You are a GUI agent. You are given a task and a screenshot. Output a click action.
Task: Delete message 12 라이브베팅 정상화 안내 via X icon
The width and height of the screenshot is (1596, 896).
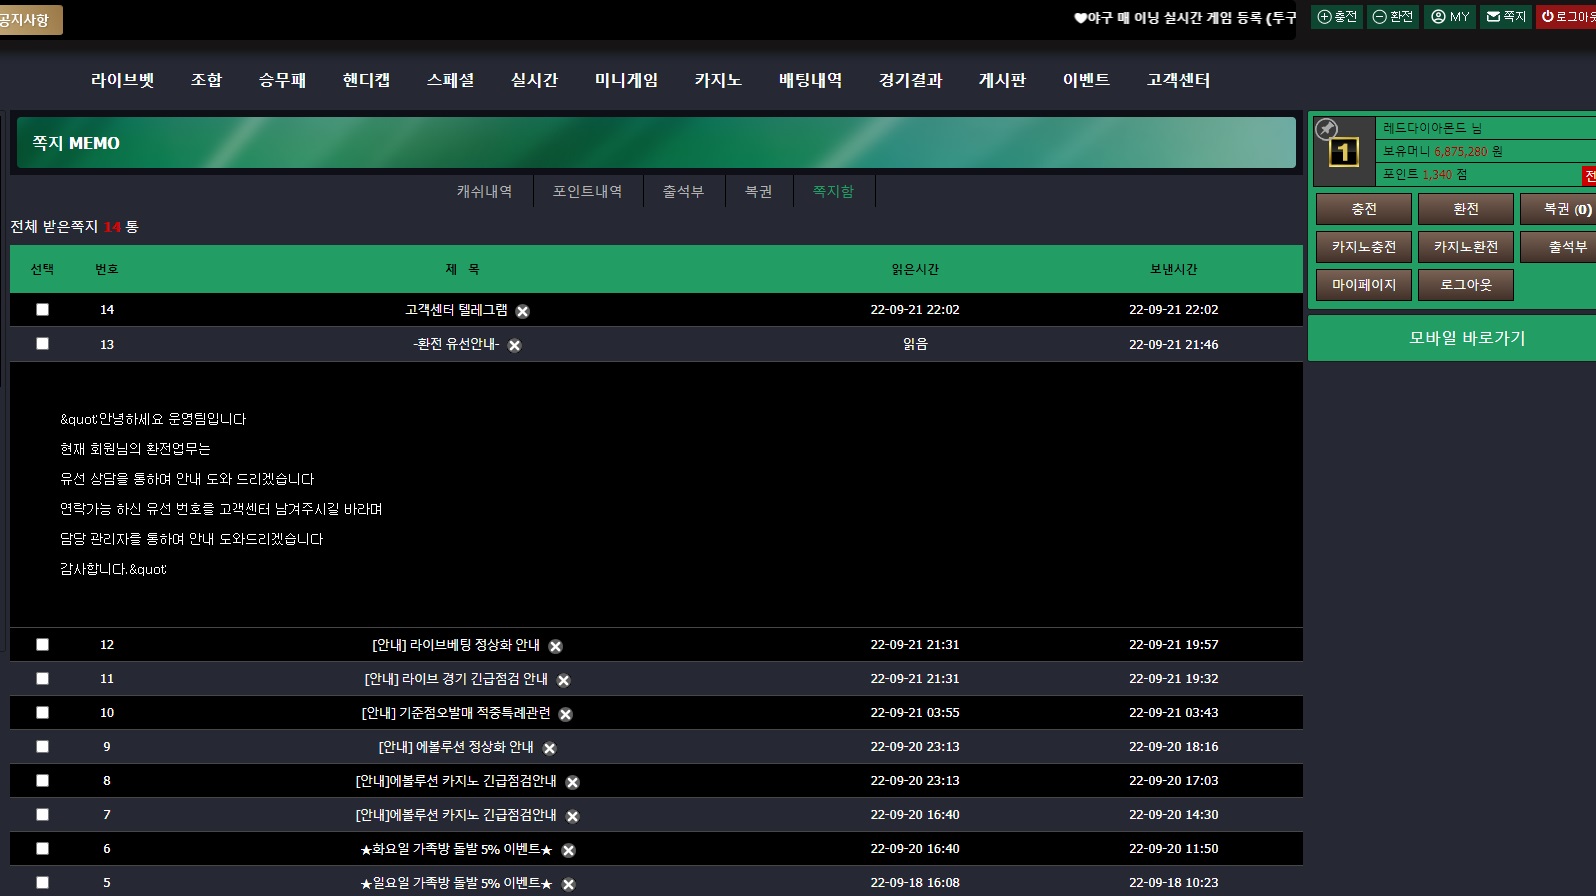coord(555,646)
